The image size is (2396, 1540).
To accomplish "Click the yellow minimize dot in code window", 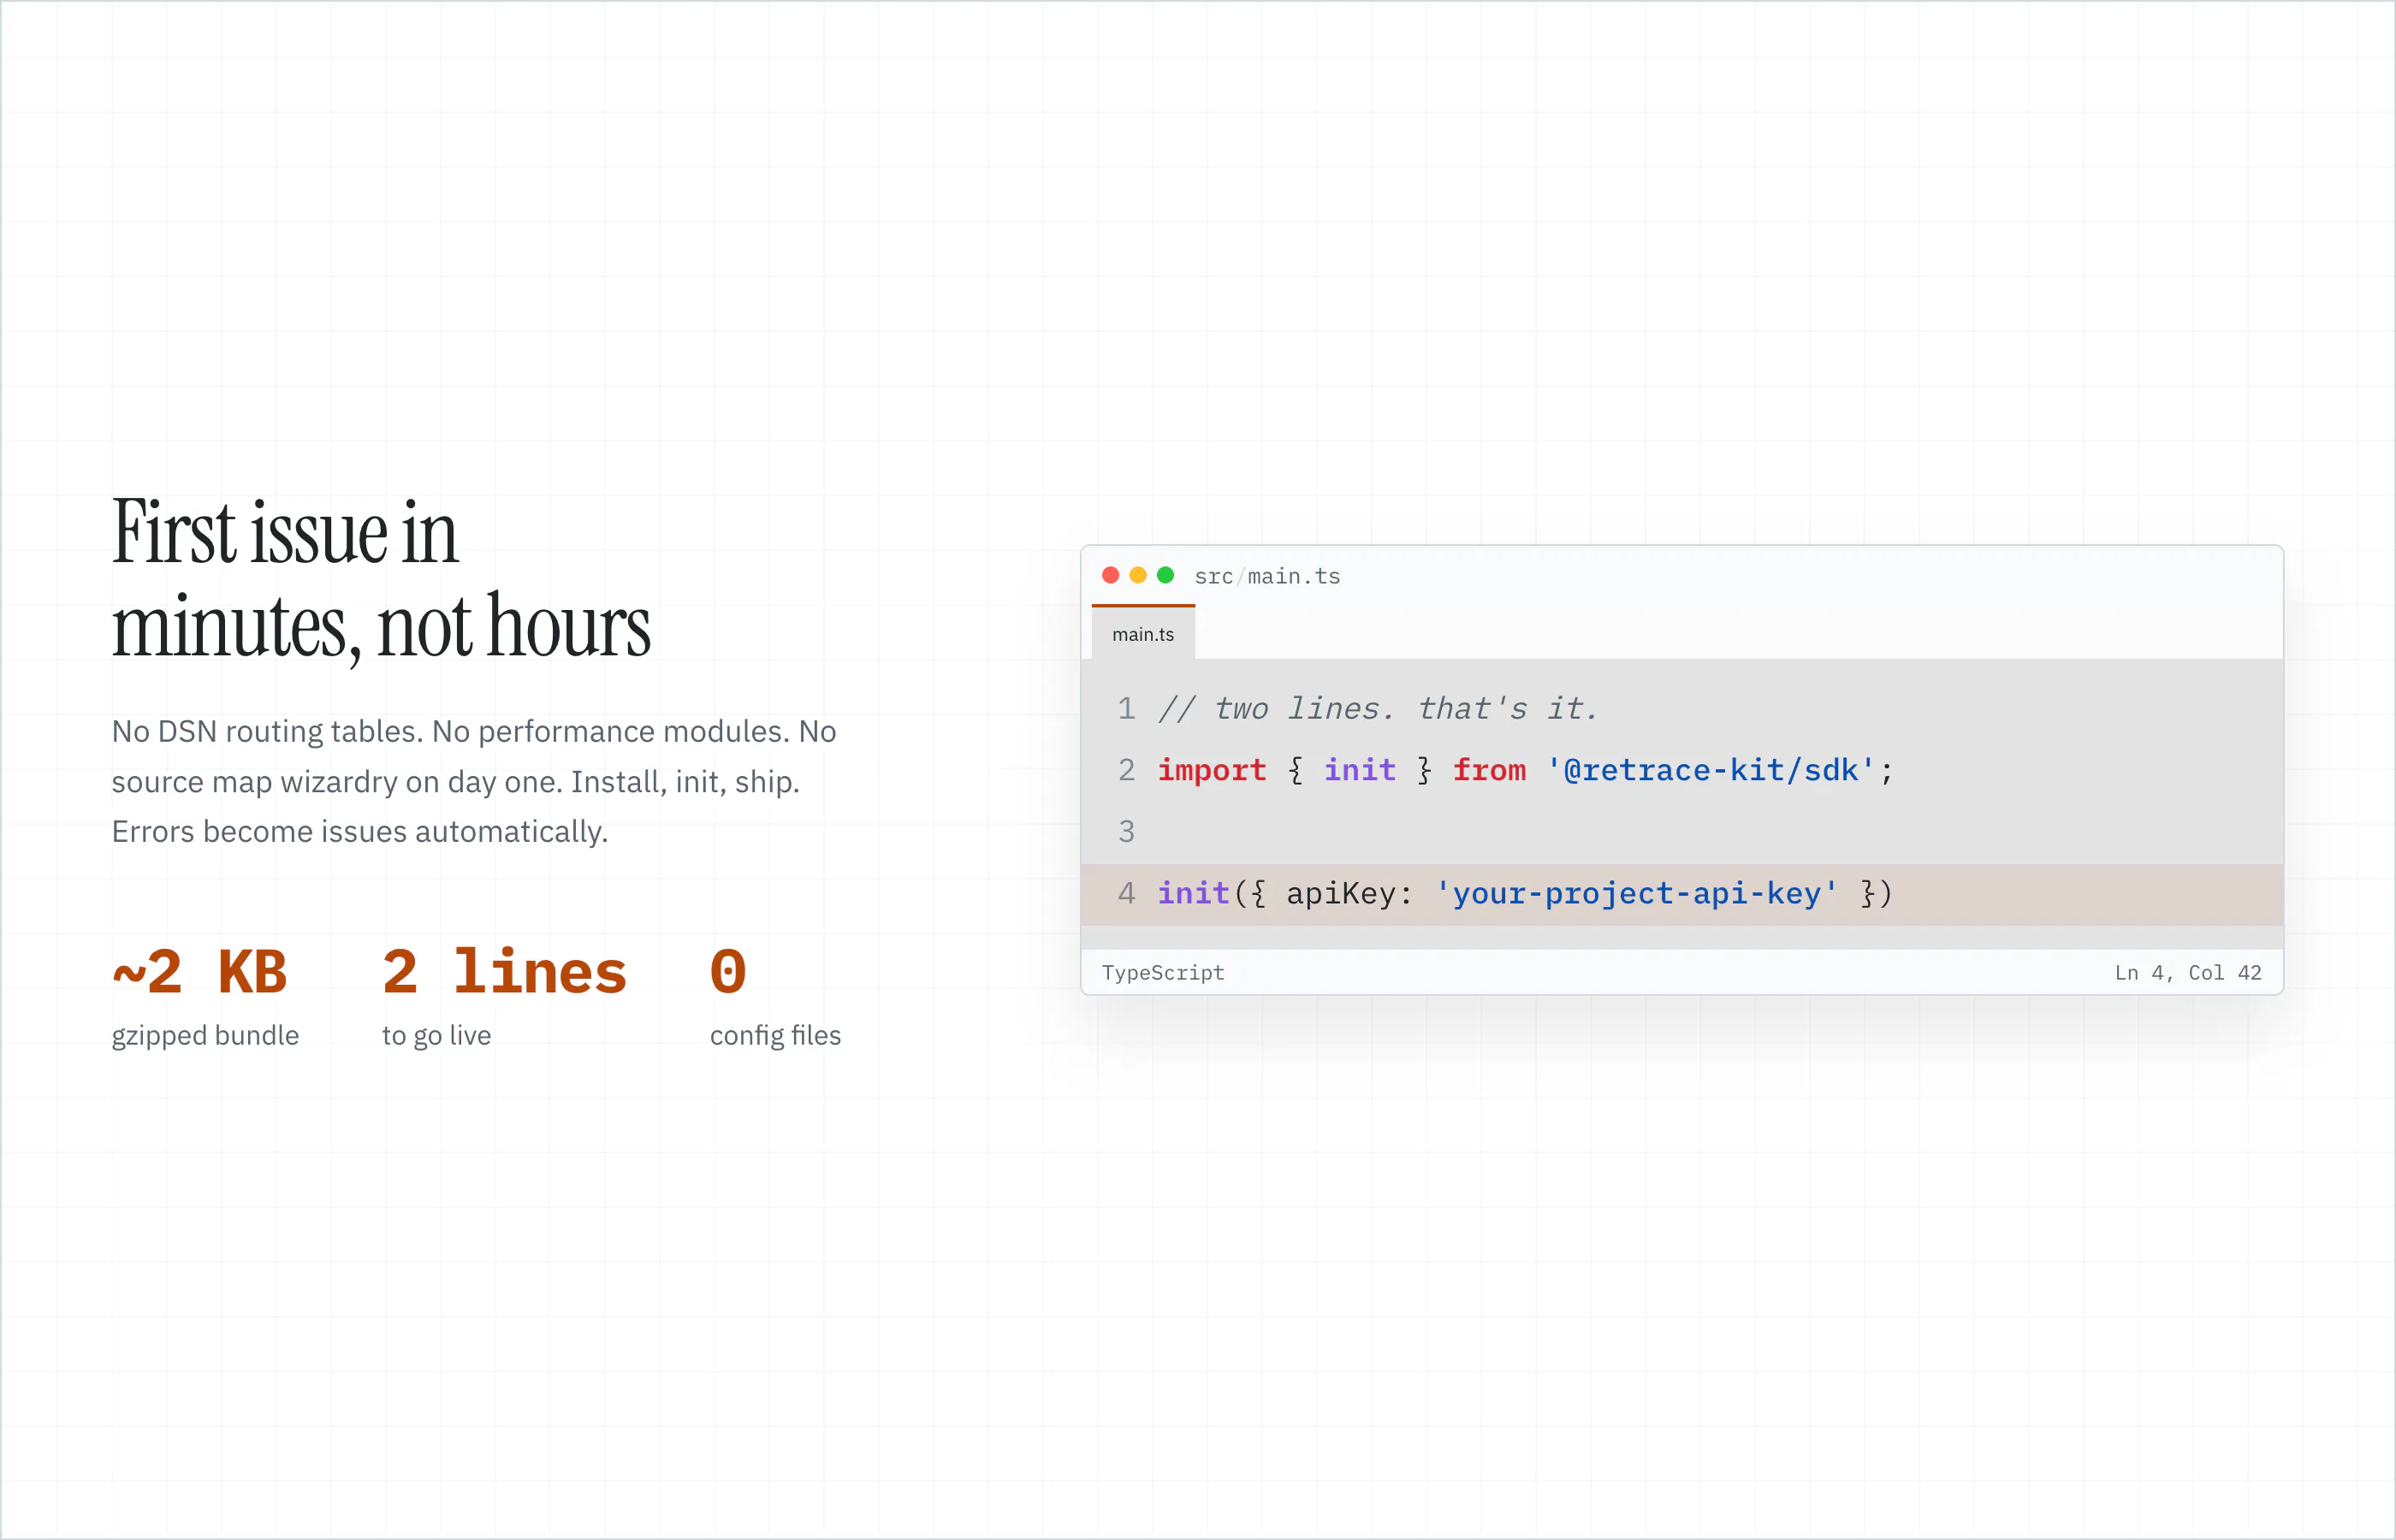I will pyautogui.click(x=1138, y=575).
